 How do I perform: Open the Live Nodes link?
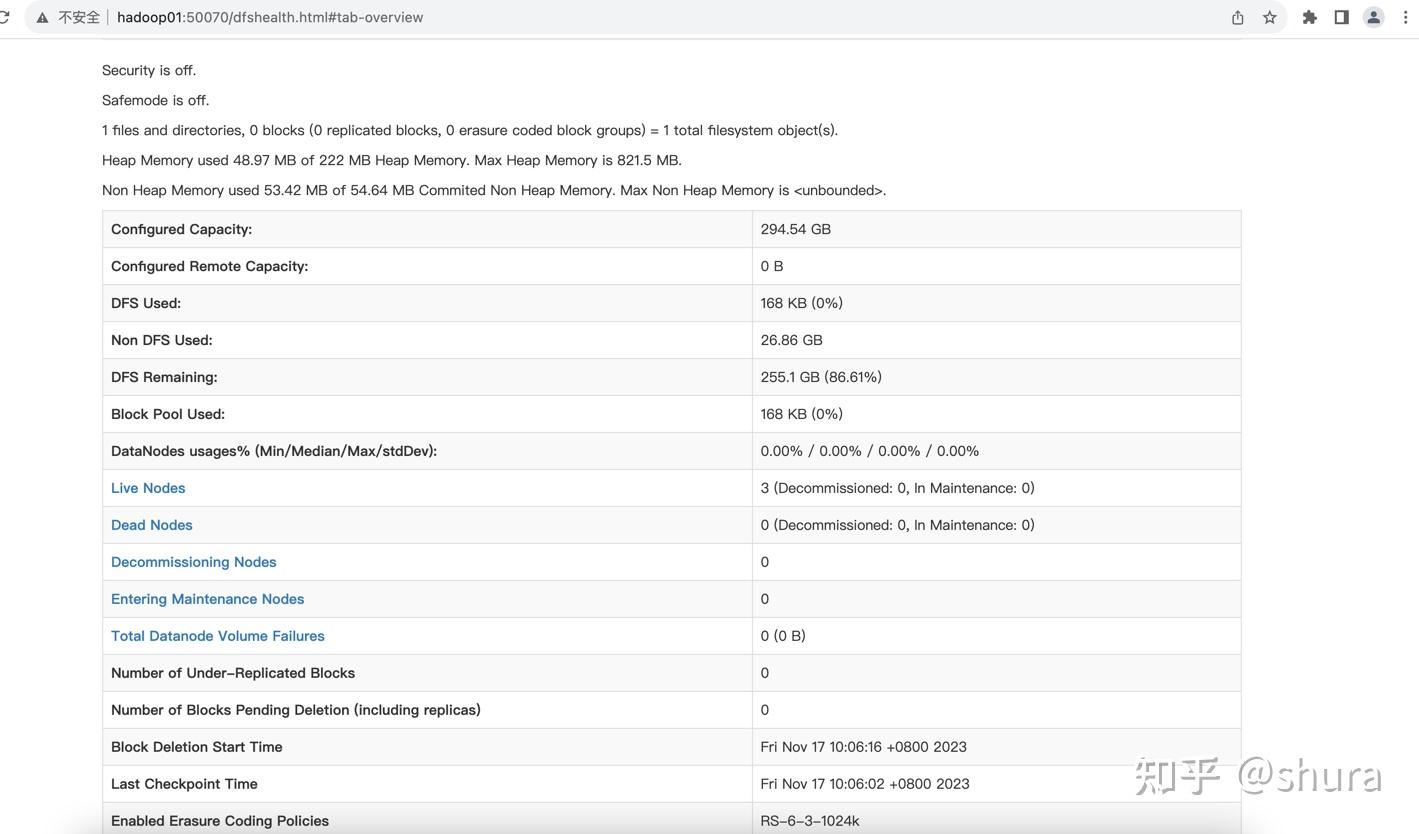click(x=148, y=488)
